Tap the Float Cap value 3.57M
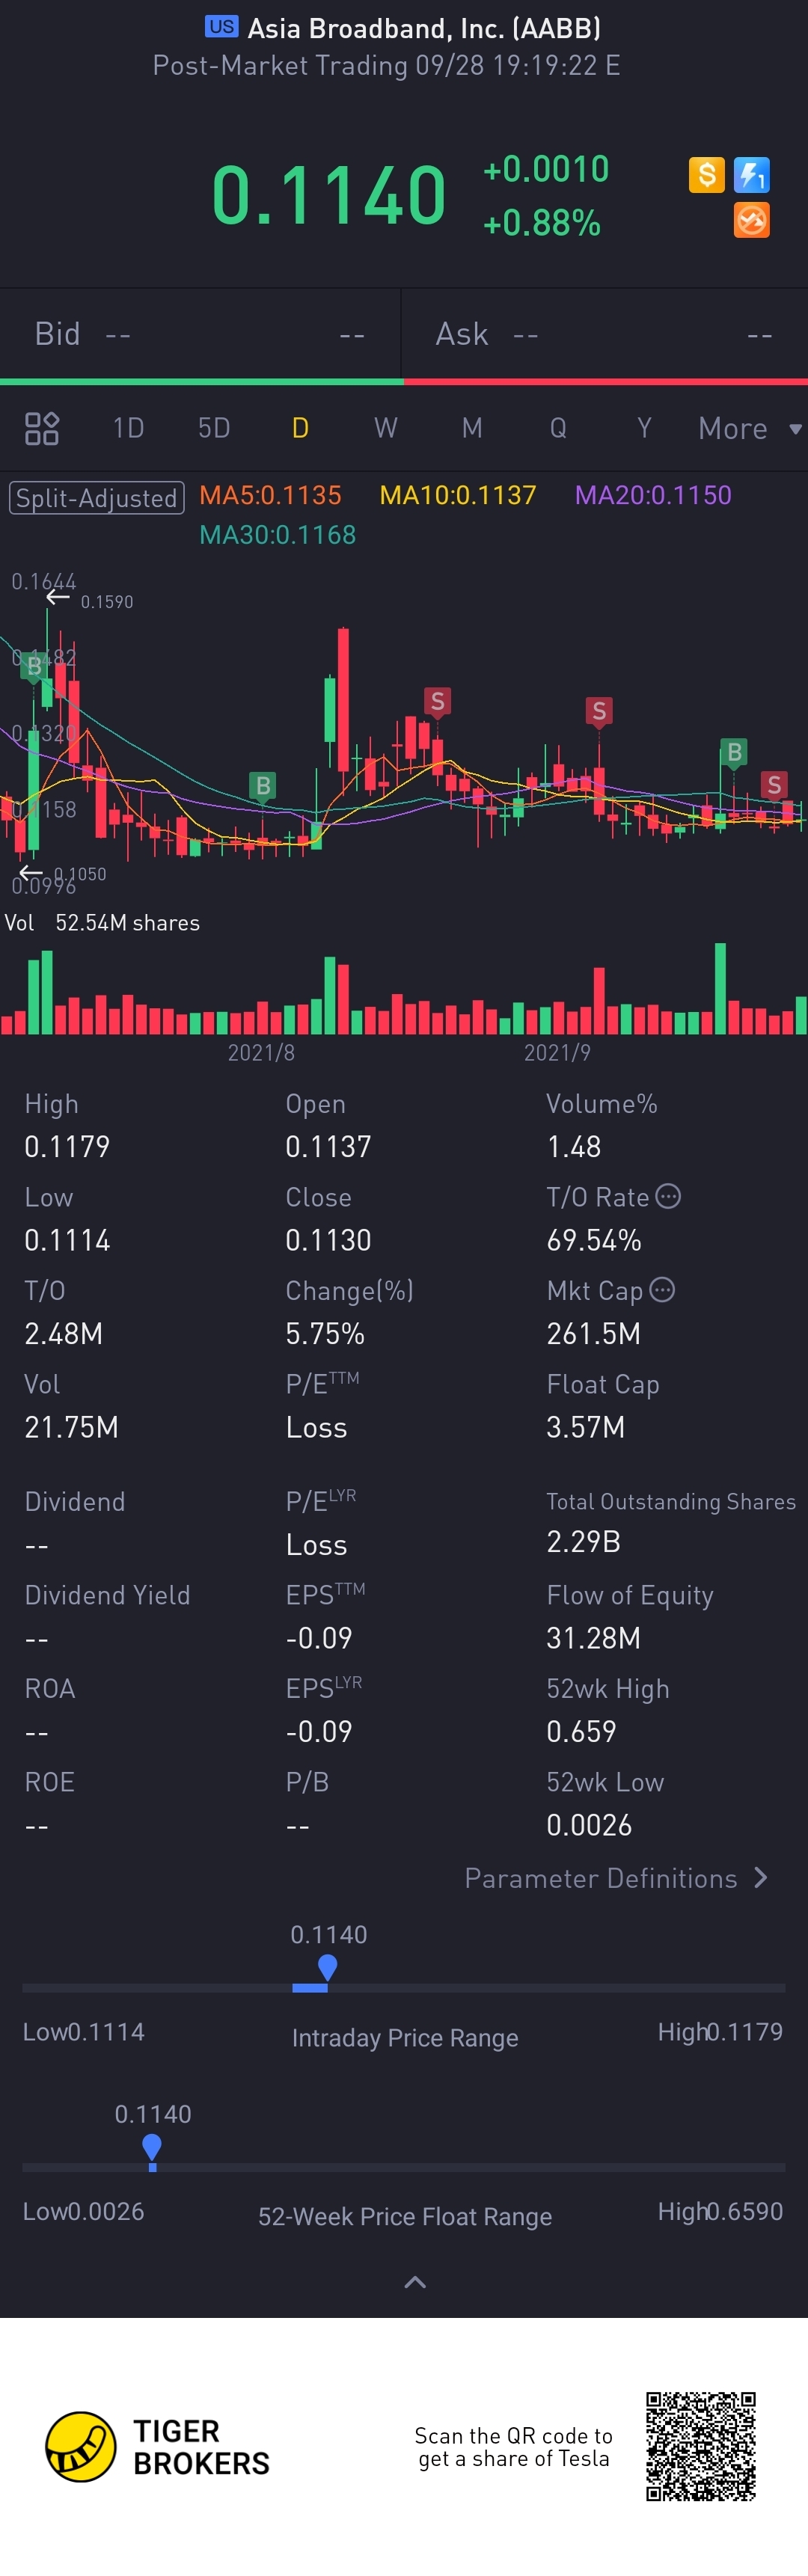Image resolution: width=808 pixels, height=2576 pixels. tap(586, 1427)
